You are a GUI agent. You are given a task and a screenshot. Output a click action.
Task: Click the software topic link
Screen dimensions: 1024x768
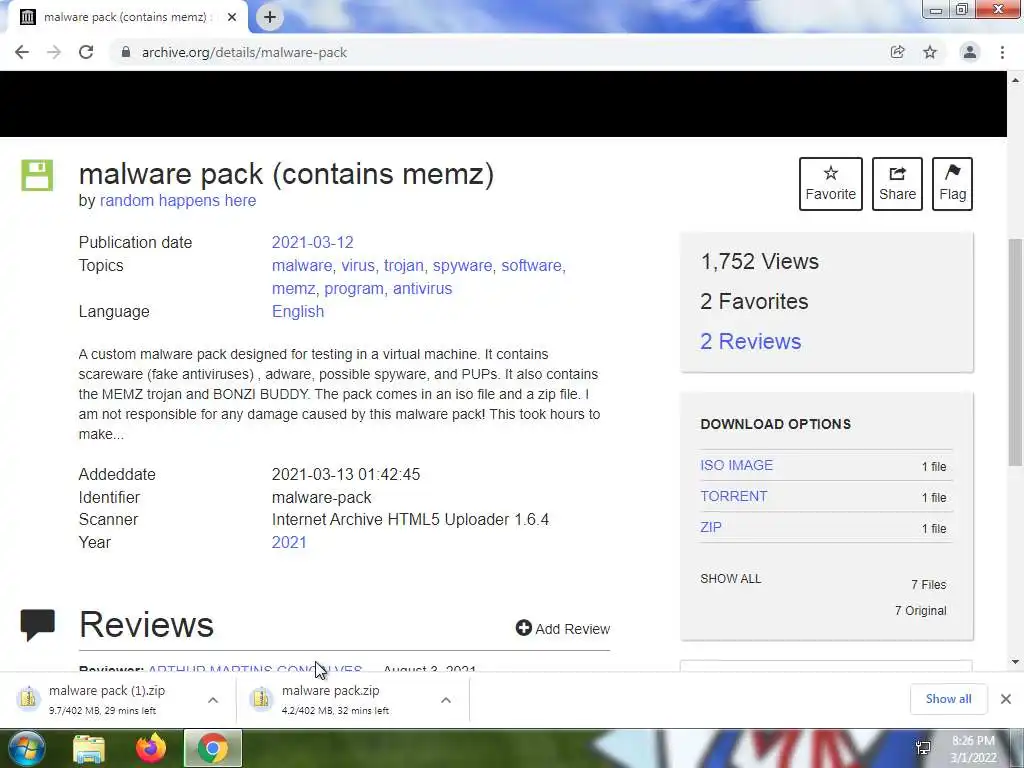coord(531,266)
